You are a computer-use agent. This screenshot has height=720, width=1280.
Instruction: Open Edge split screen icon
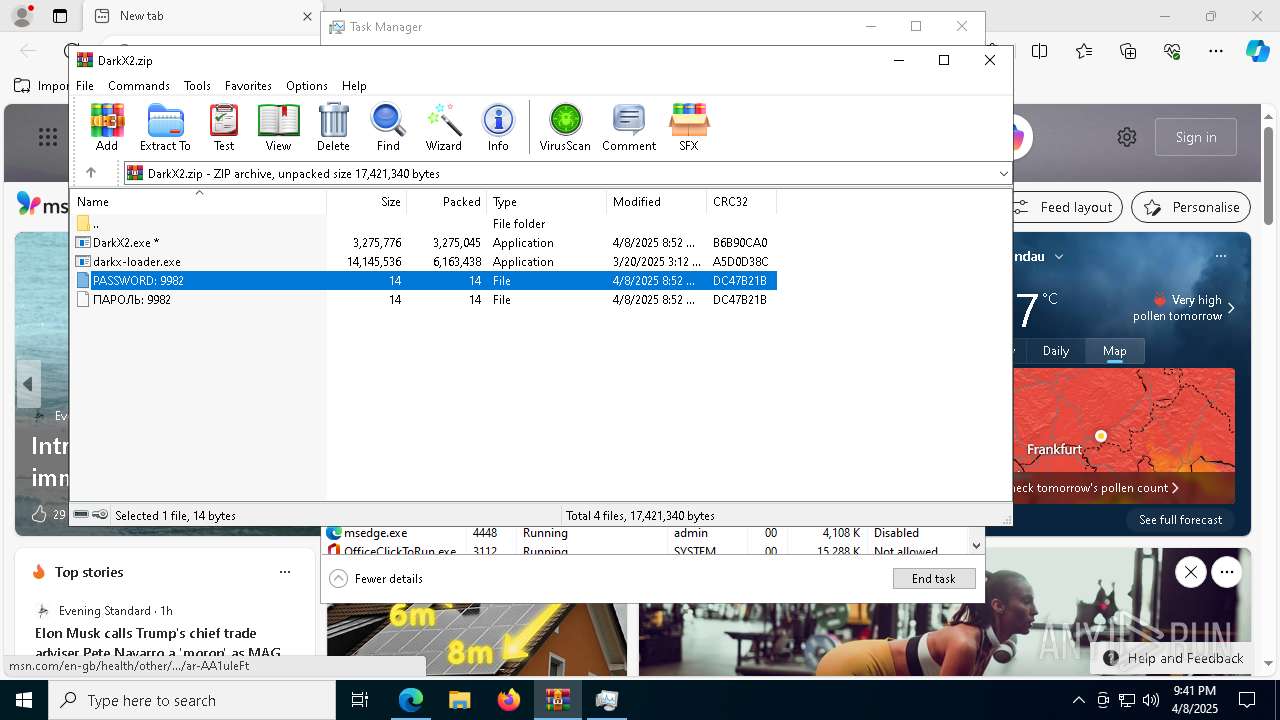tap(1040, 51)
